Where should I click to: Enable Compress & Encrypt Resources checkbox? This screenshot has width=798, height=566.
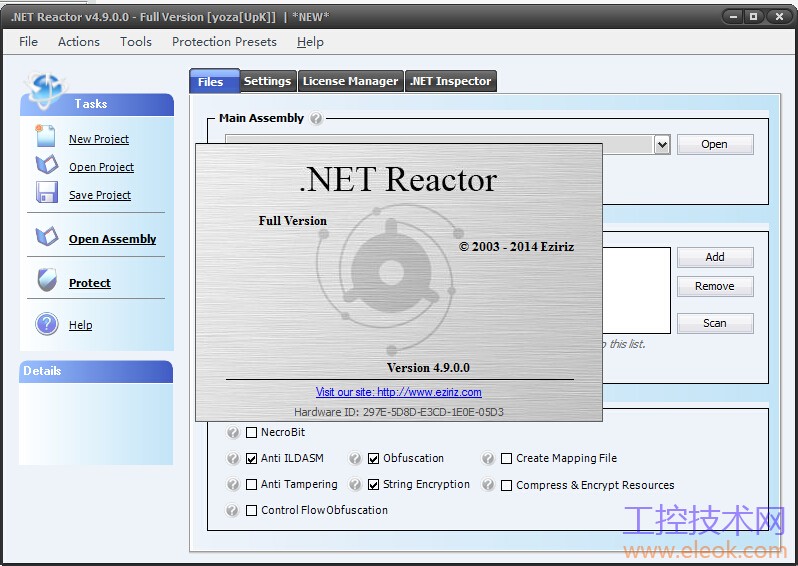[506, 486]
